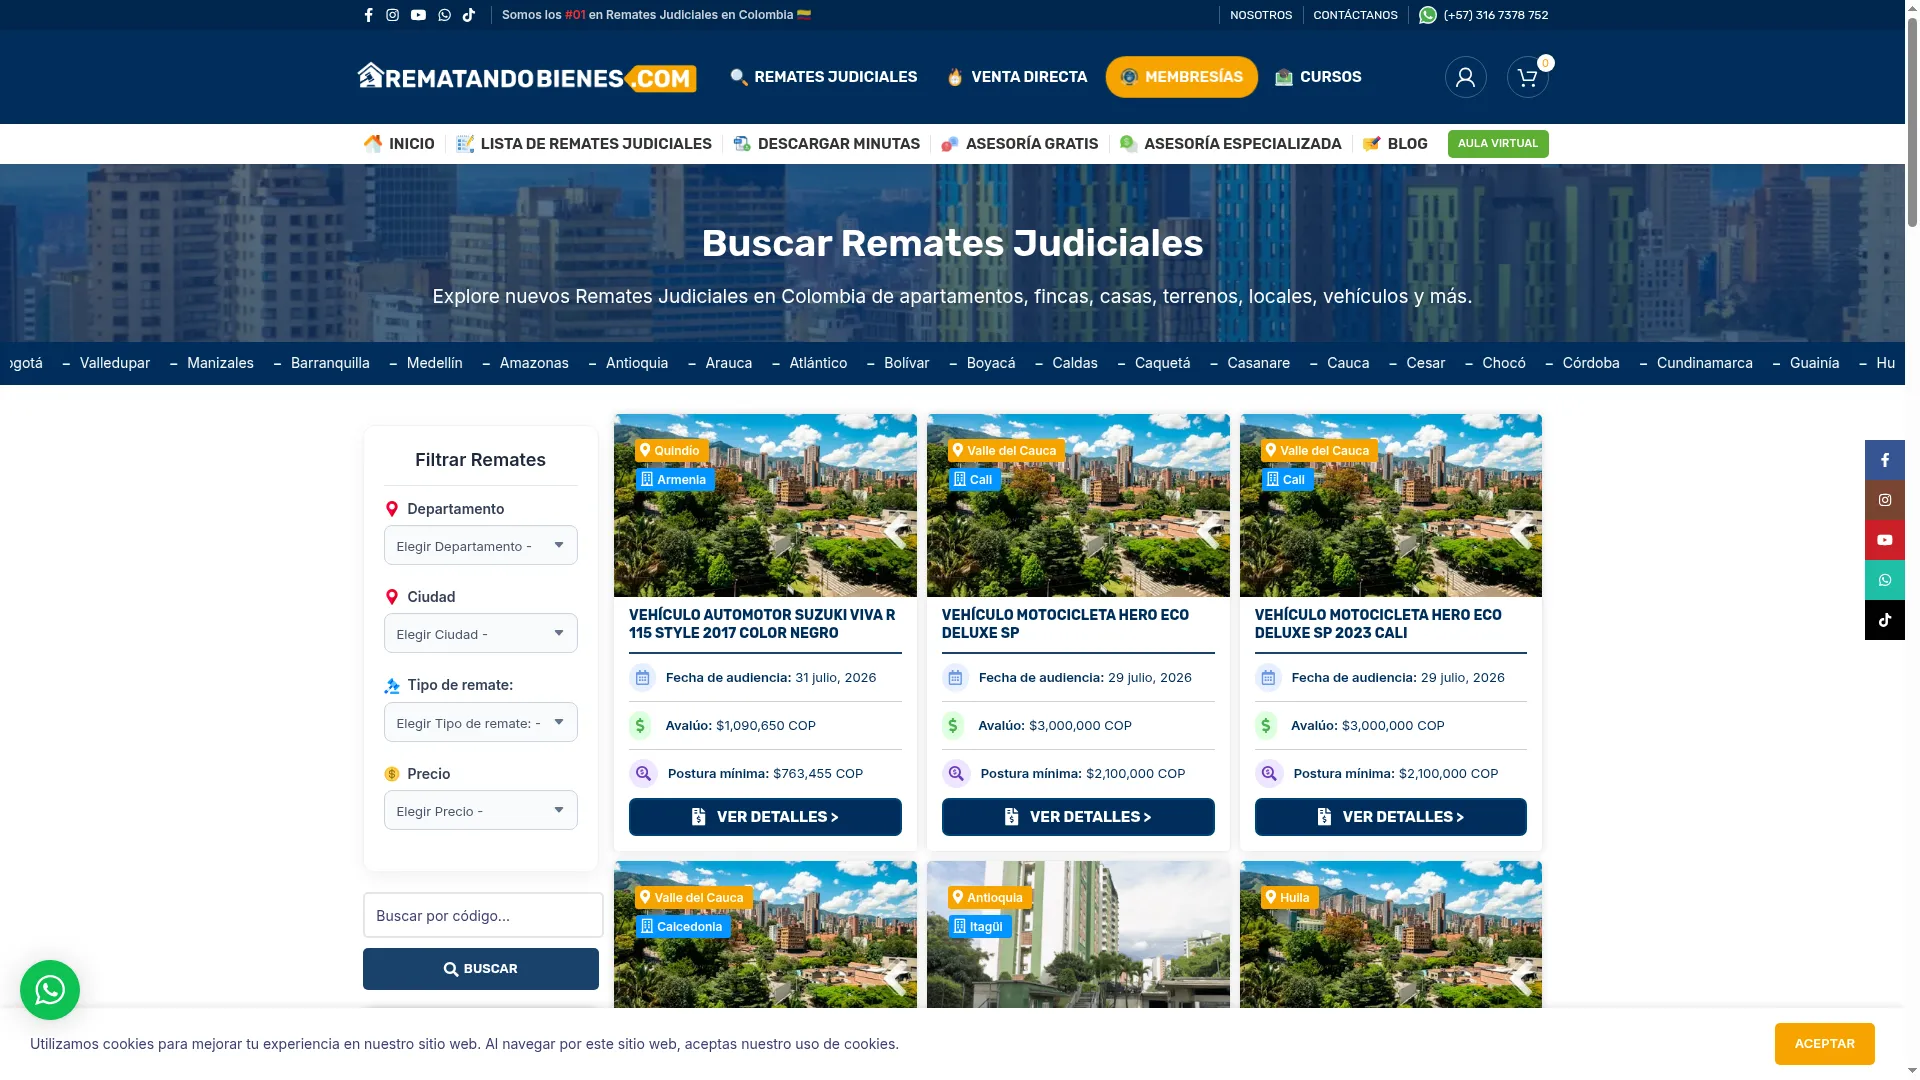Expand Elegir Departamento dropdown

[481, 546]
